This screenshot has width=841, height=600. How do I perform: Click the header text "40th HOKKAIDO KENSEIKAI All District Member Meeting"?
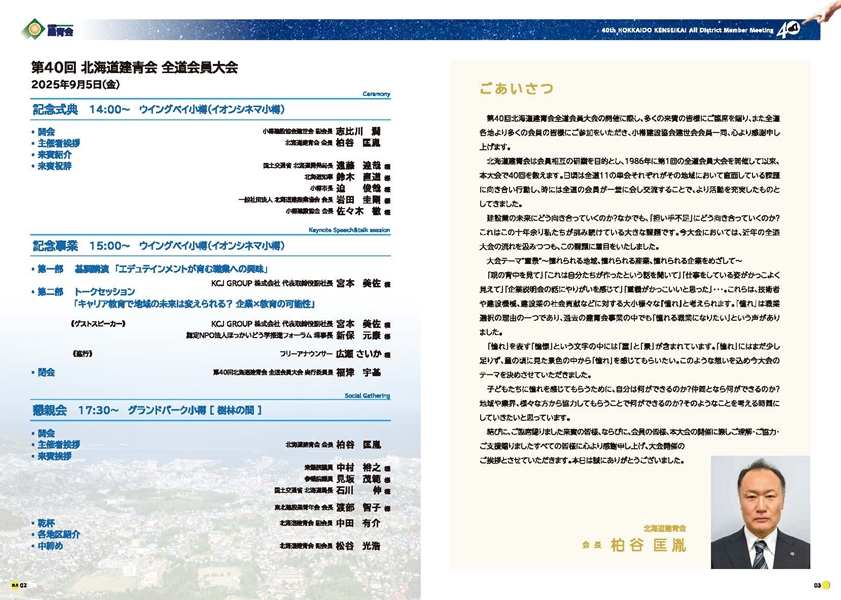coord(688,31)
